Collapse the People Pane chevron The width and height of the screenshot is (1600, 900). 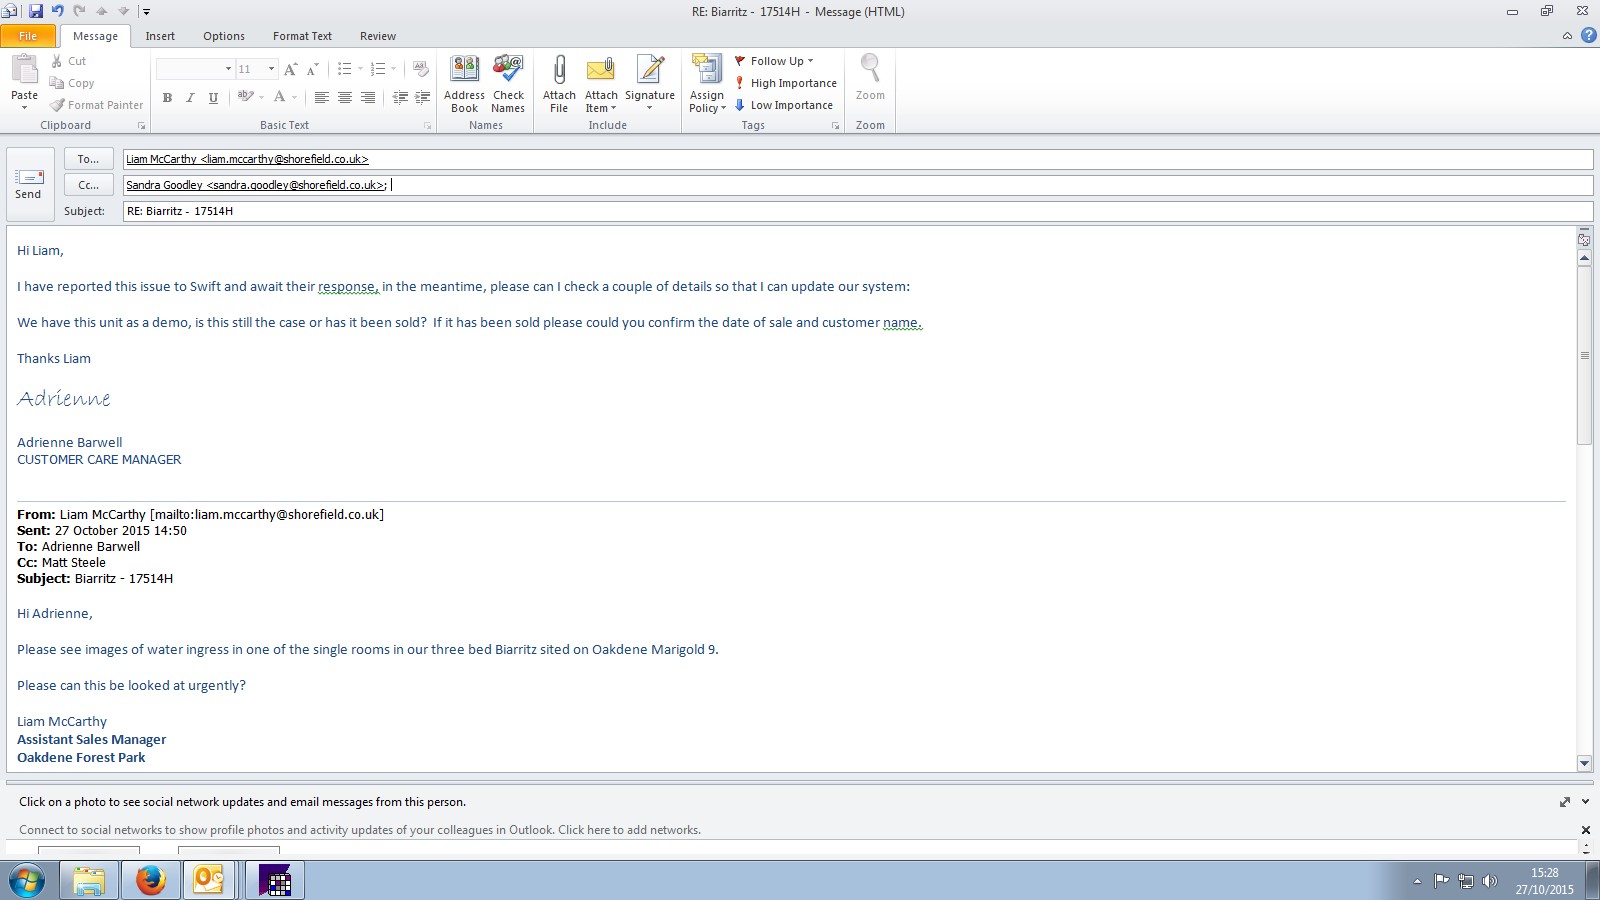(x=1585, y=802)
